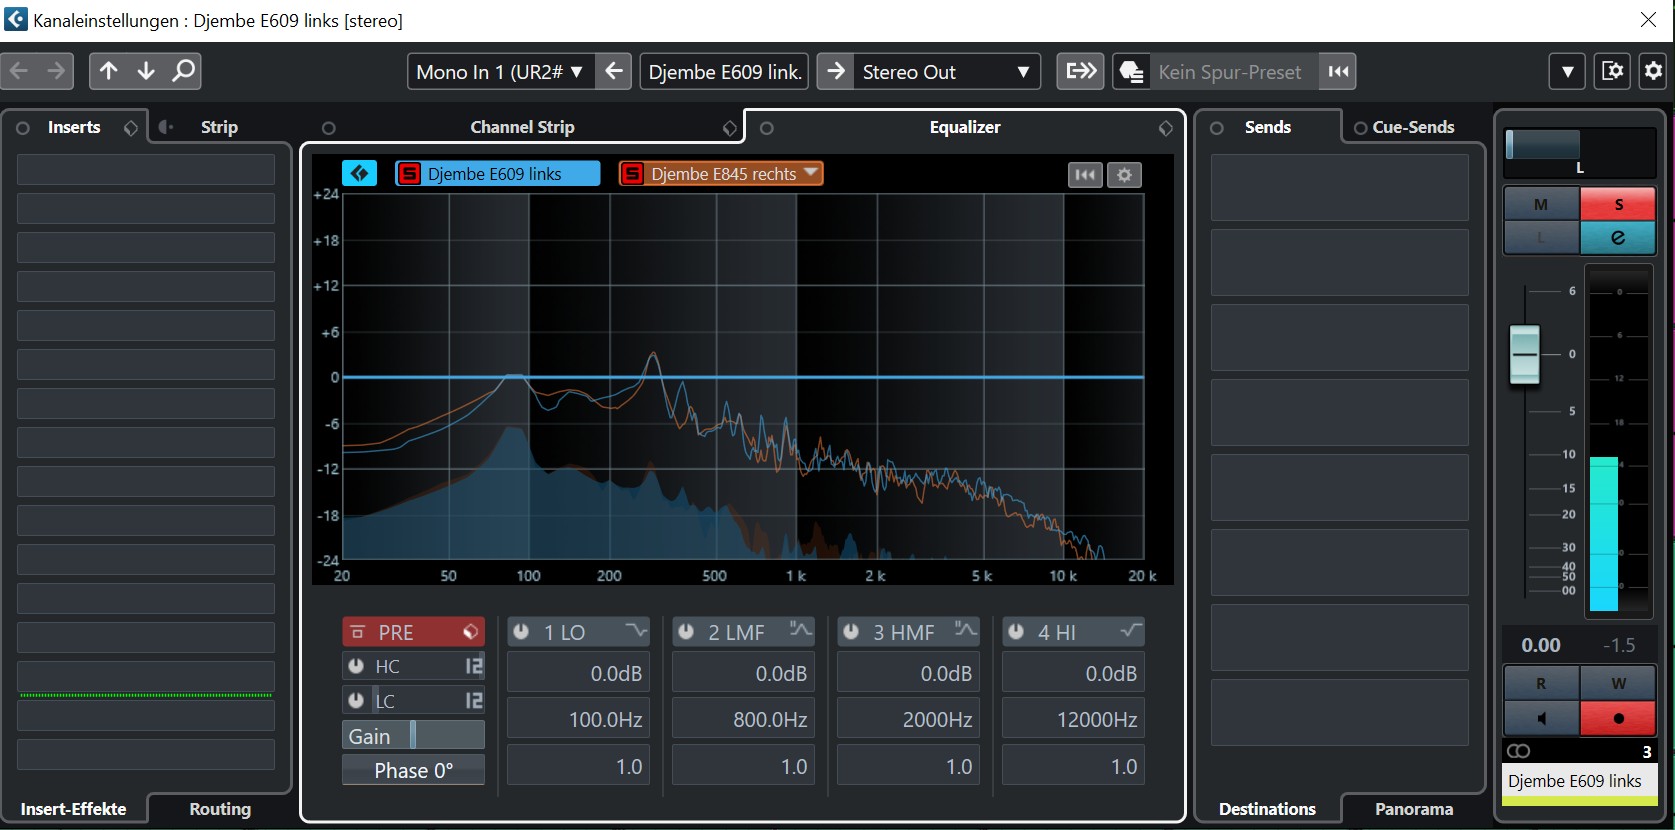Screen dimensions: 1675x830
Task: Mute the channel with the M button
Action: [x=1541, y=204]
